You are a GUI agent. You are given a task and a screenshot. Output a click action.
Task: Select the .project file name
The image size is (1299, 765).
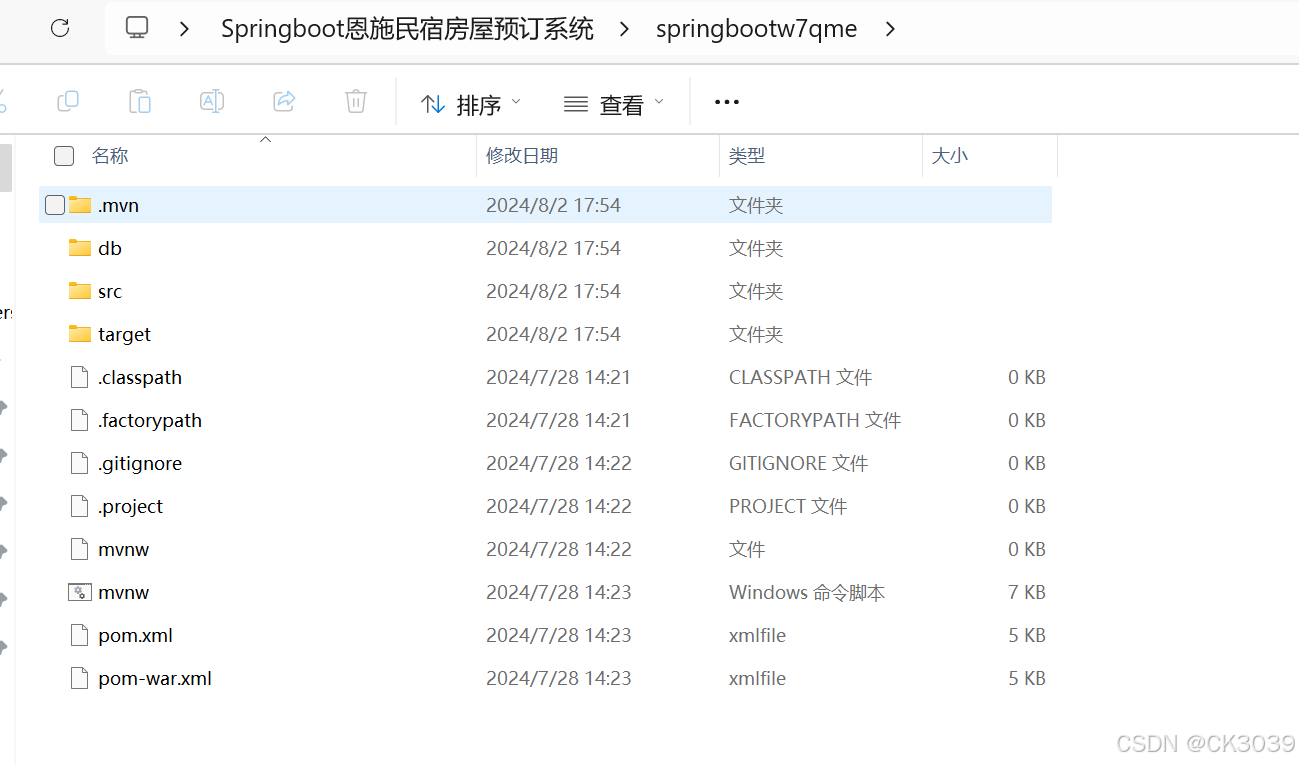coord(131,506)
